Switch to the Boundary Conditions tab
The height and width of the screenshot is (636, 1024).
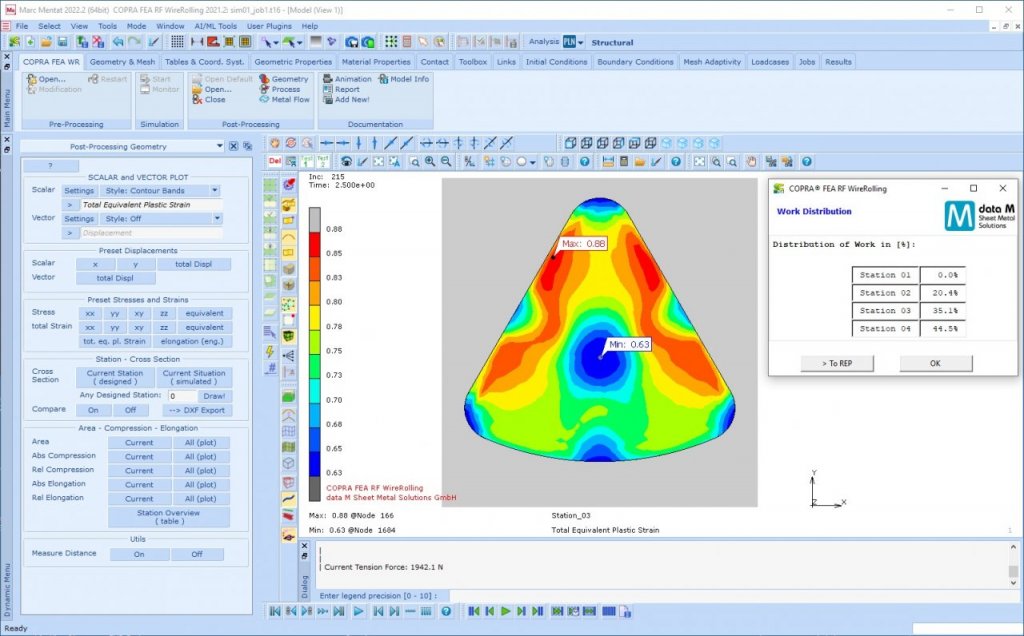(x=635, y=62)
